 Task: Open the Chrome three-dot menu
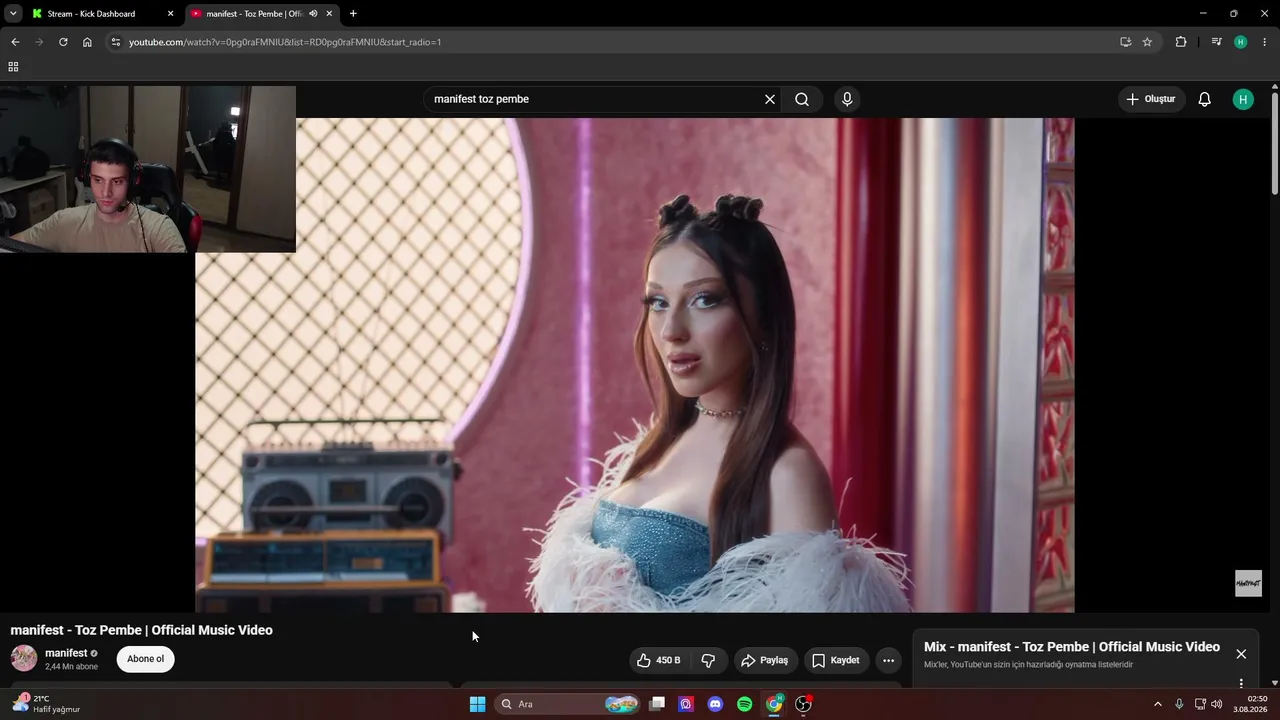pyautogui.click(x=1265, y=42)
